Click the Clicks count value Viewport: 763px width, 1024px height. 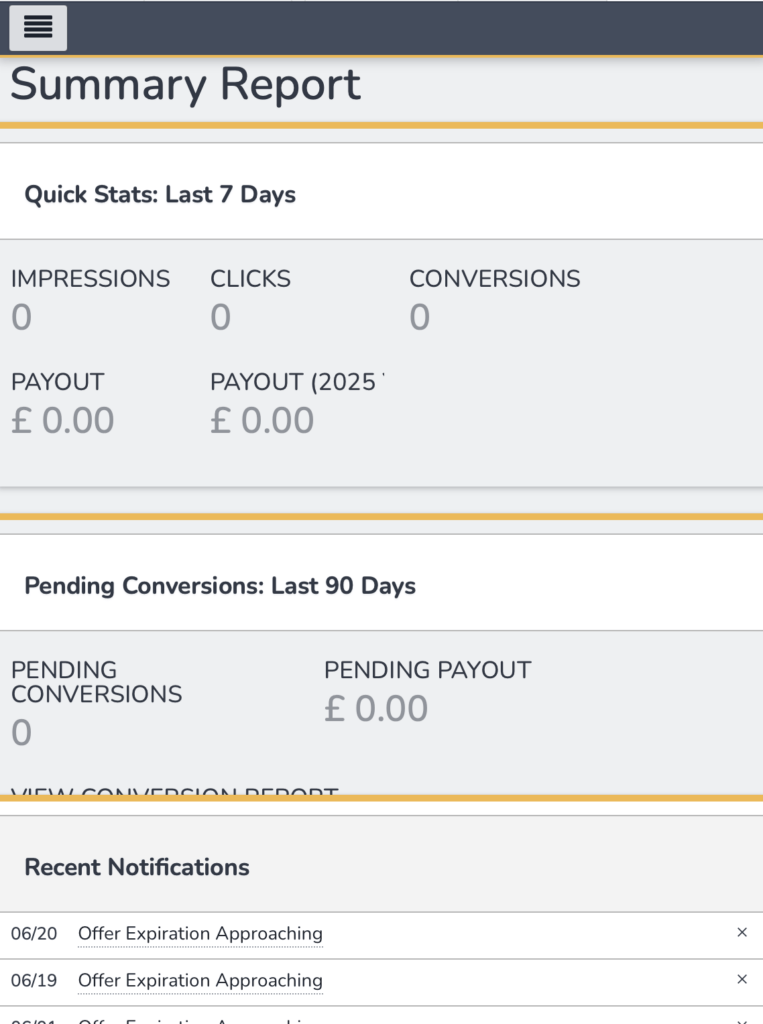pos(221,318)
